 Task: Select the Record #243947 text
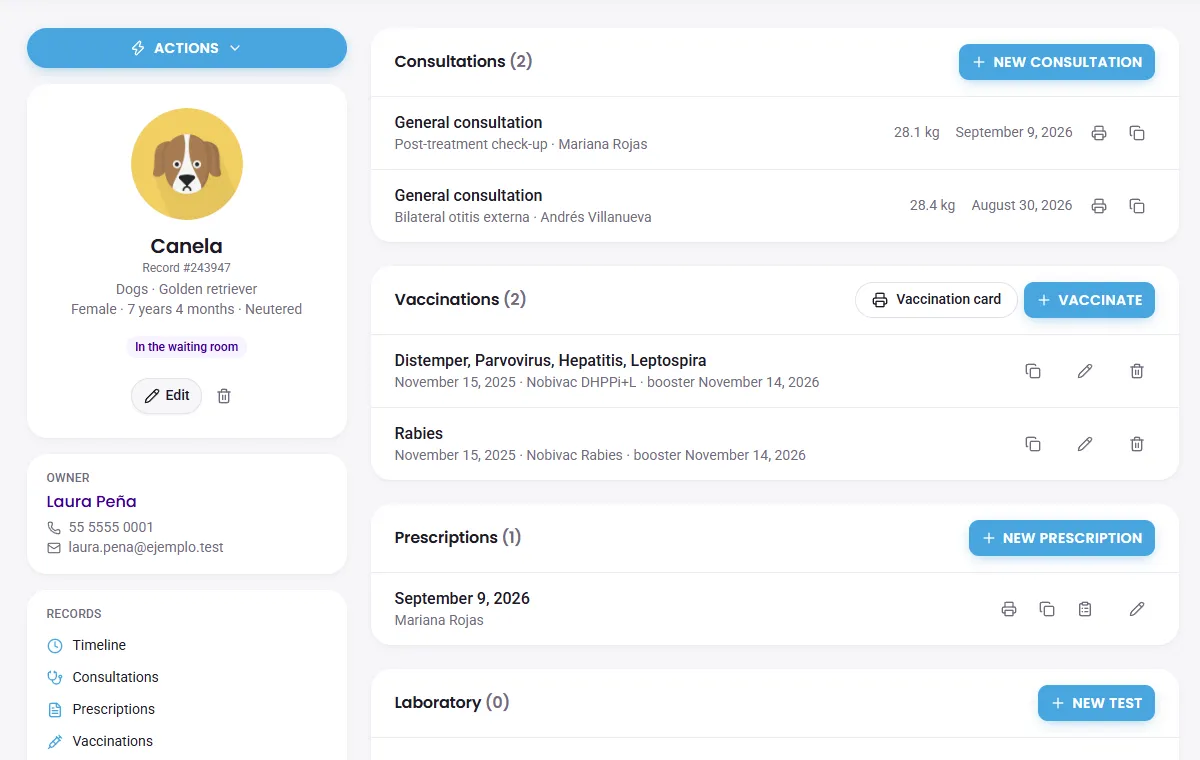pos(187,268)
